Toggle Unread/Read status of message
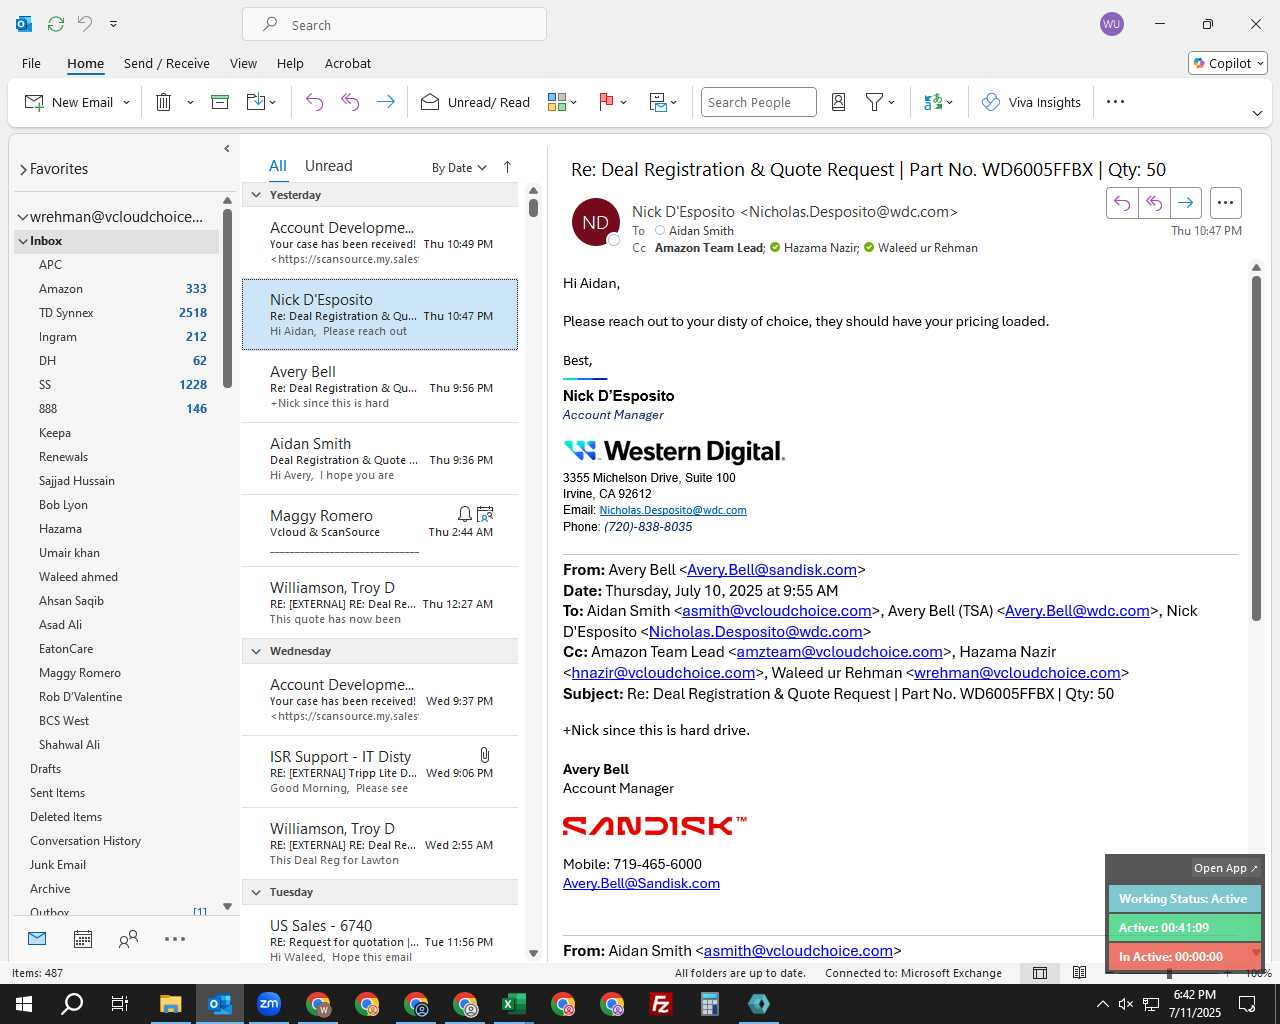Image resolution: width=1280 pixels, height=1024 pixels. click(475, 102)
